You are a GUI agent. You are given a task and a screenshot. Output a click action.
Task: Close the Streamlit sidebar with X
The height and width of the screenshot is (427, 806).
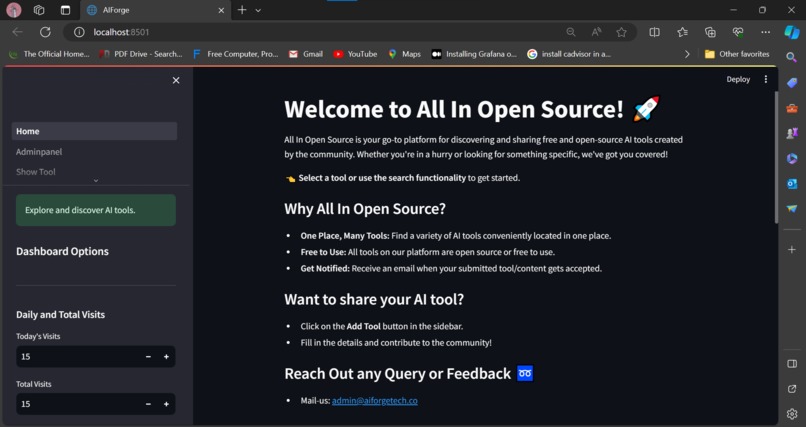tap(176, 80)
